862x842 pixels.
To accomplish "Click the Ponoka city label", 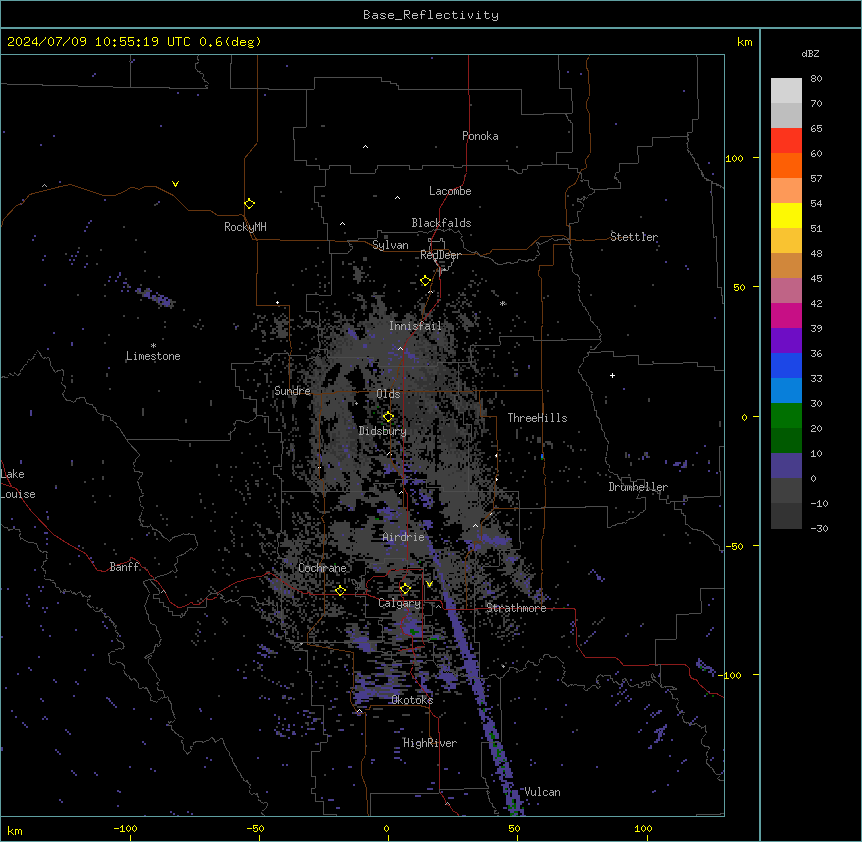I will pos(480,136).
